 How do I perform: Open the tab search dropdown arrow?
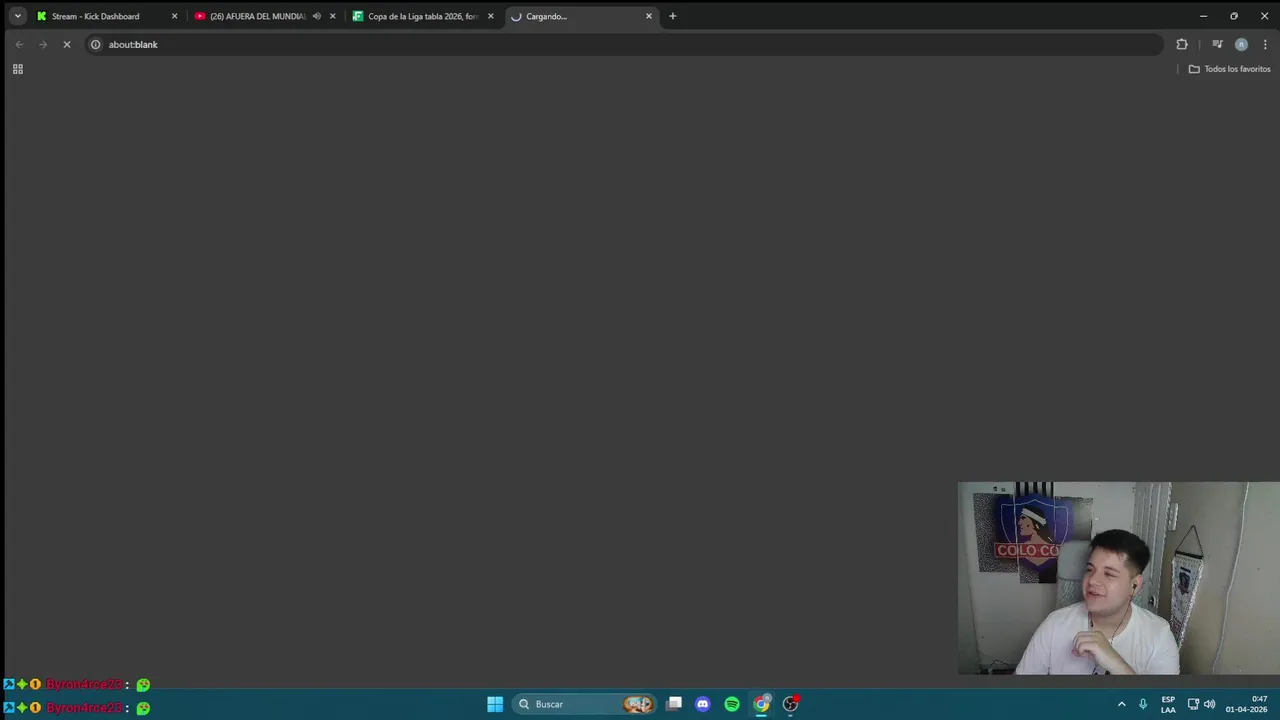point(17,16)
